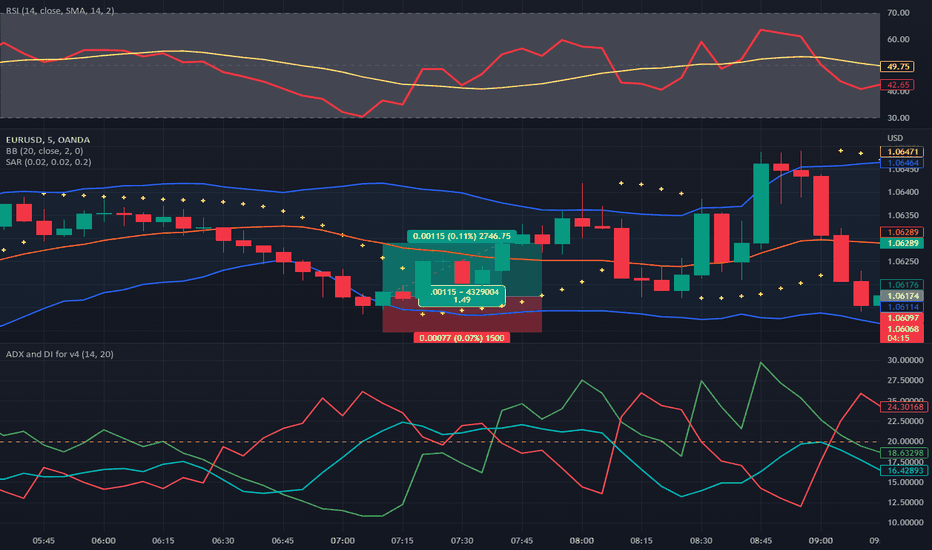This screenshot has height=550, width=932.
Task: Click the 05:45 time axis label
Action: (43, 540)
